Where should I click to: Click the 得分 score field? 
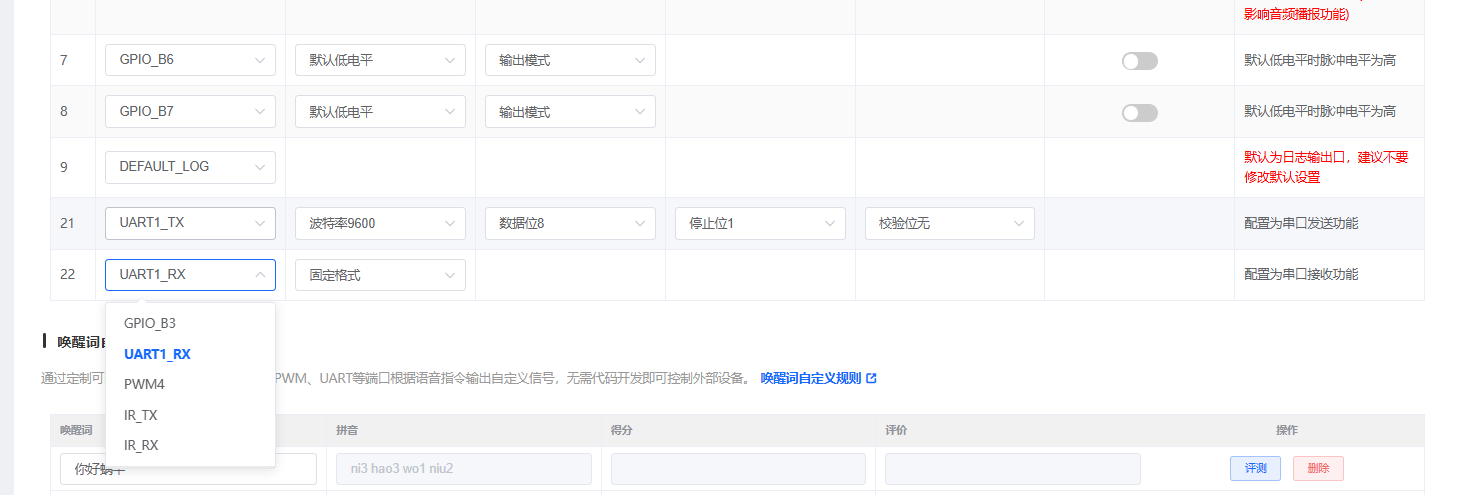coord(738,469)
